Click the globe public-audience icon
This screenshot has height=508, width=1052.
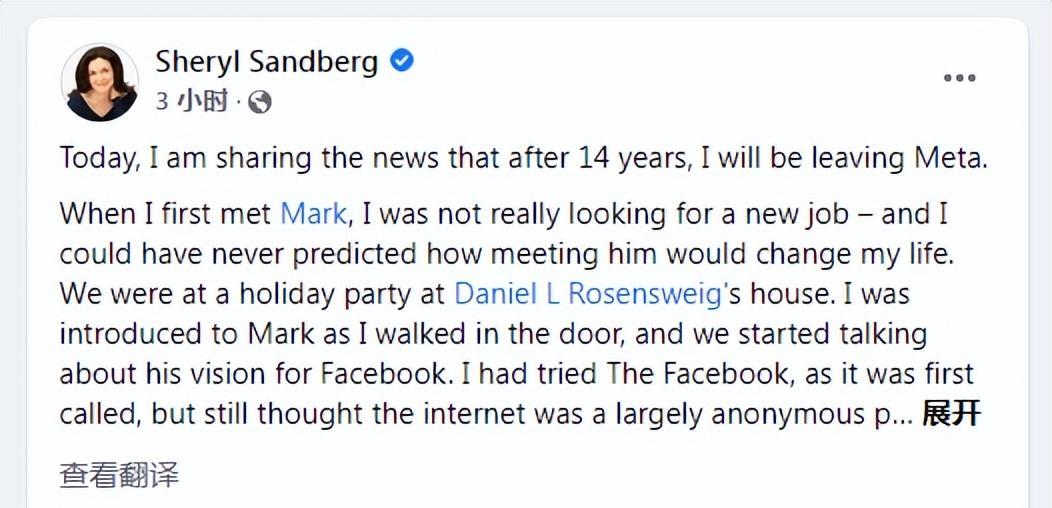[260, 101]
